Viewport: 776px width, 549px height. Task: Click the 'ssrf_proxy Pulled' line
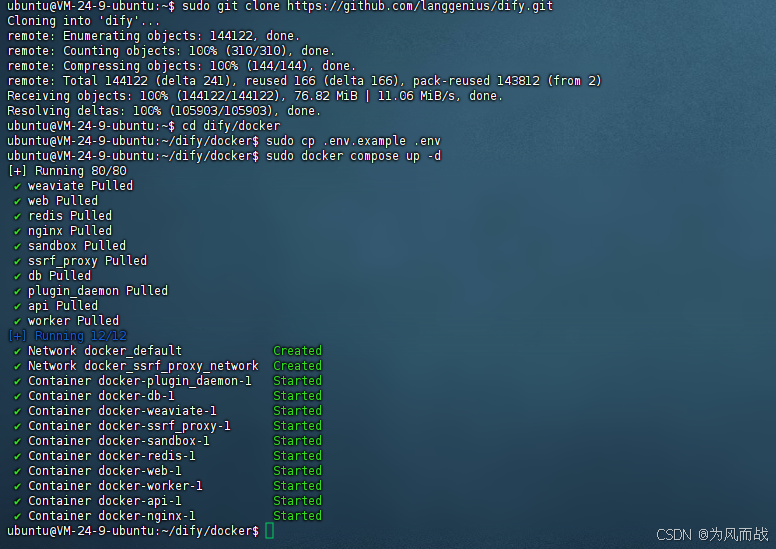(80, 261)
